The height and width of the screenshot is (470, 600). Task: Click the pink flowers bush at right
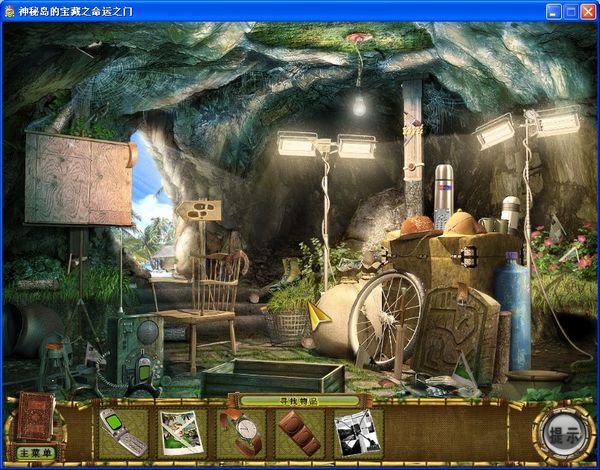click(563, 249)
